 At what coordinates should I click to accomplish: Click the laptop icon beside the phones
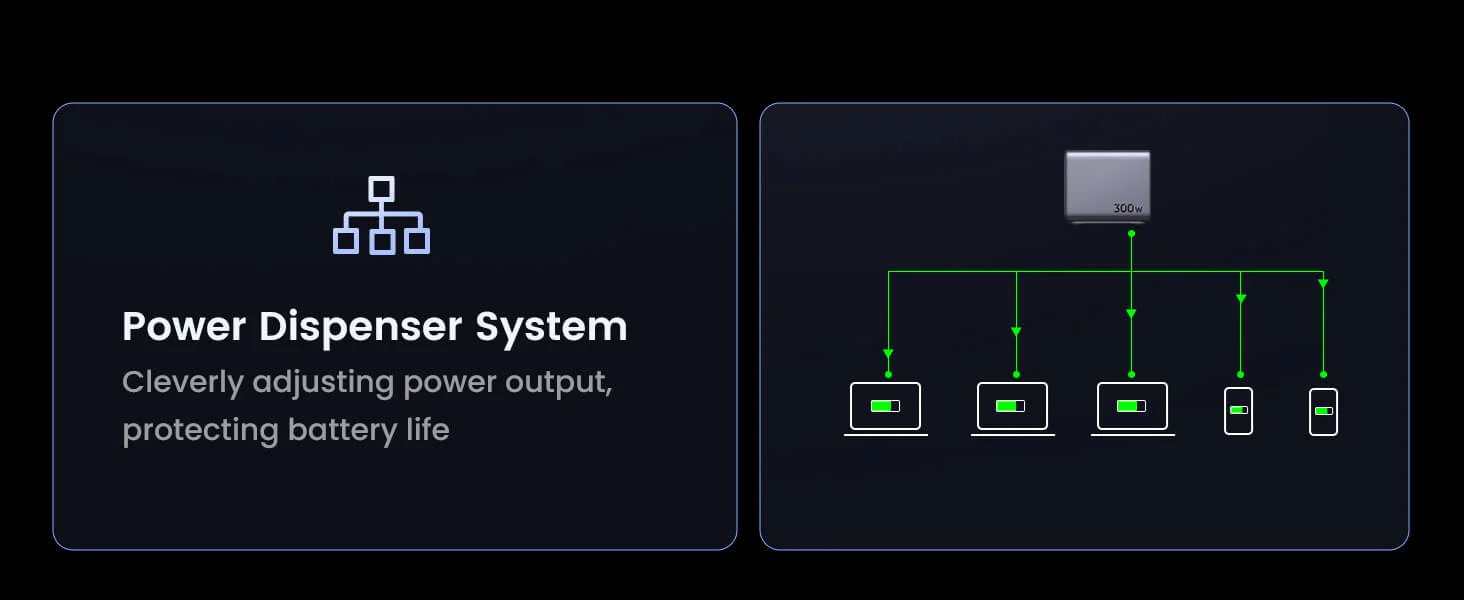pyautogui.click(x=1132, y=409)
